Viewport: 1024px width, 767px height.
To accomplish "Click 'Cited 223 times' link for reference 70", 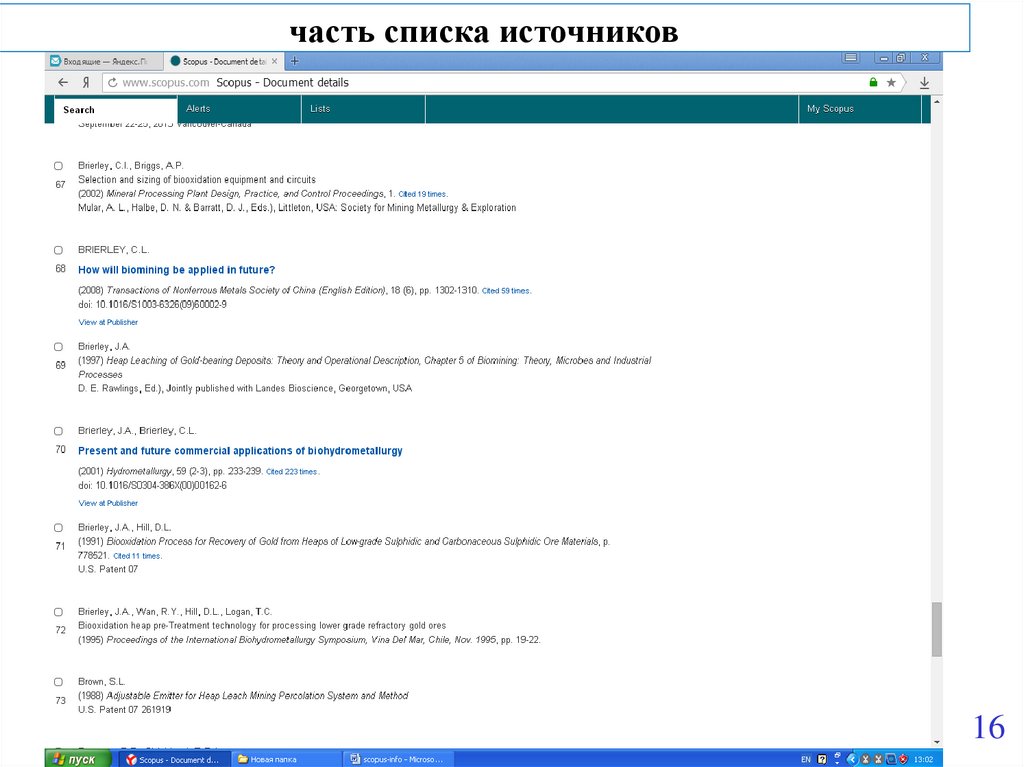I will (292, 472).
